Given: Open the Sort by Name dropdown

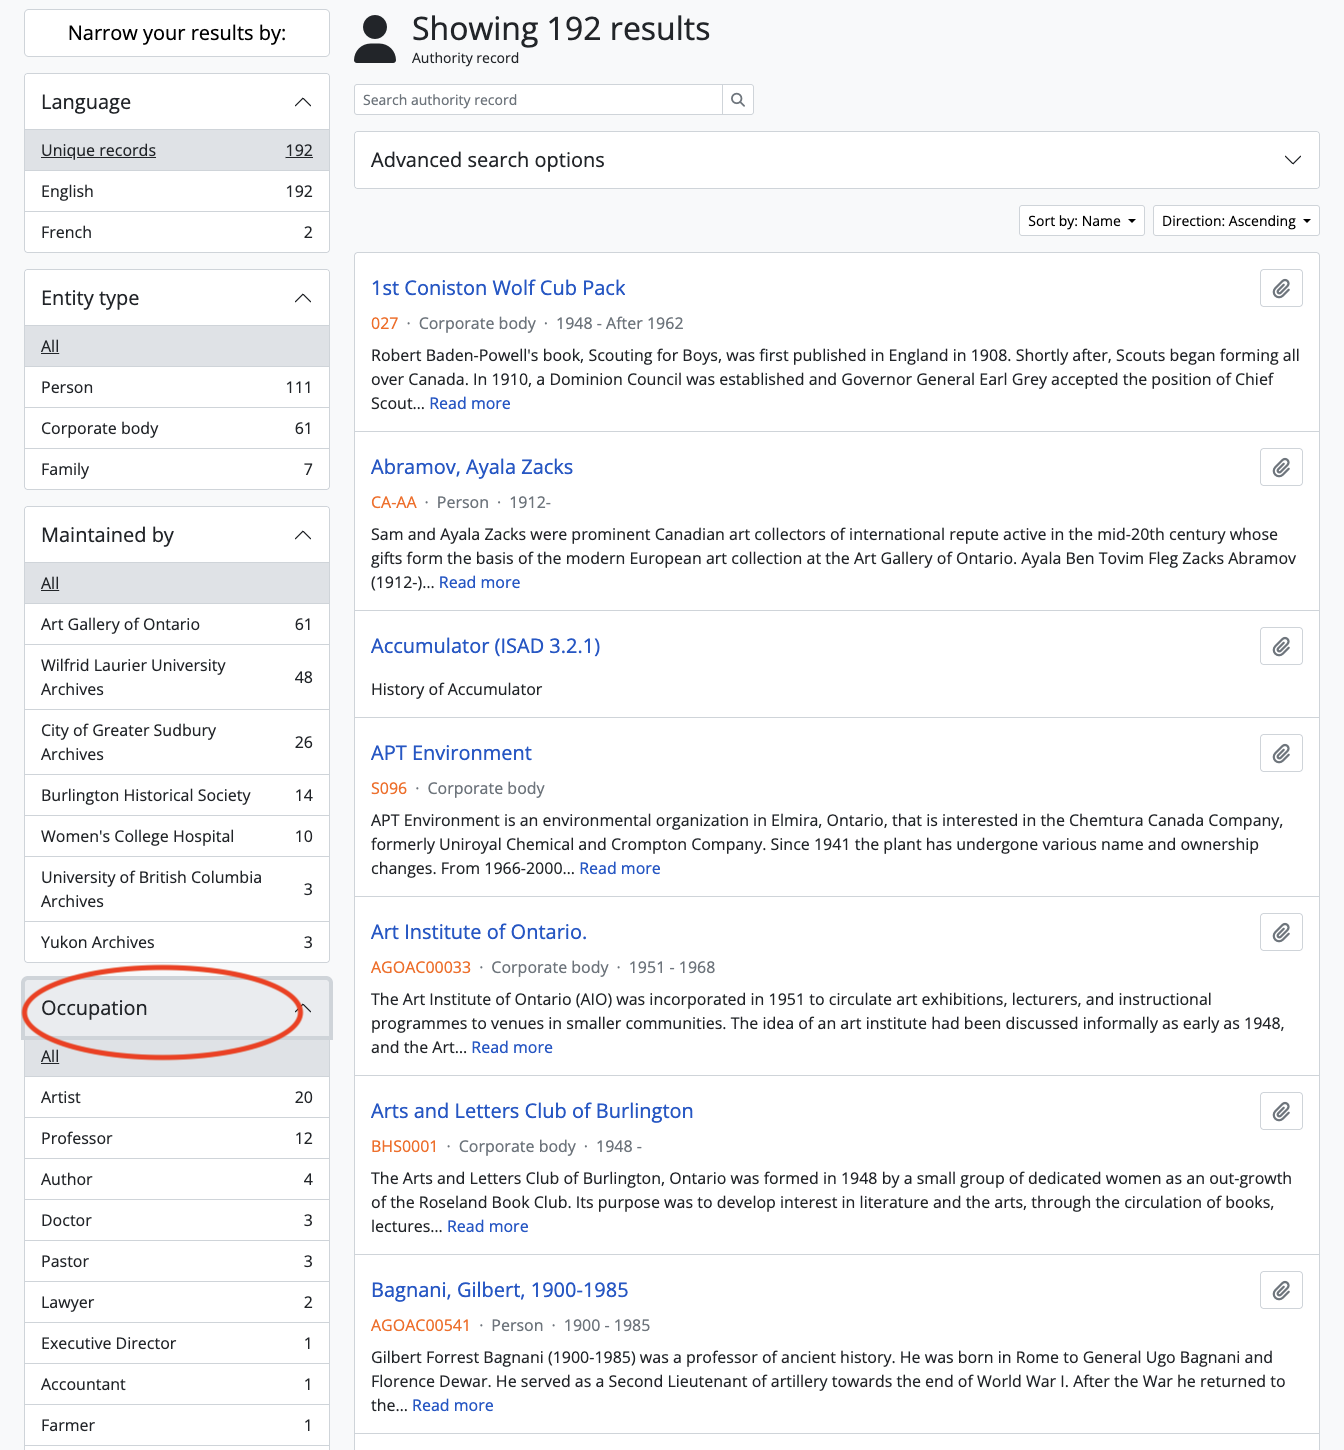Looking at the screenshot, I should (x=1080, y=221).
